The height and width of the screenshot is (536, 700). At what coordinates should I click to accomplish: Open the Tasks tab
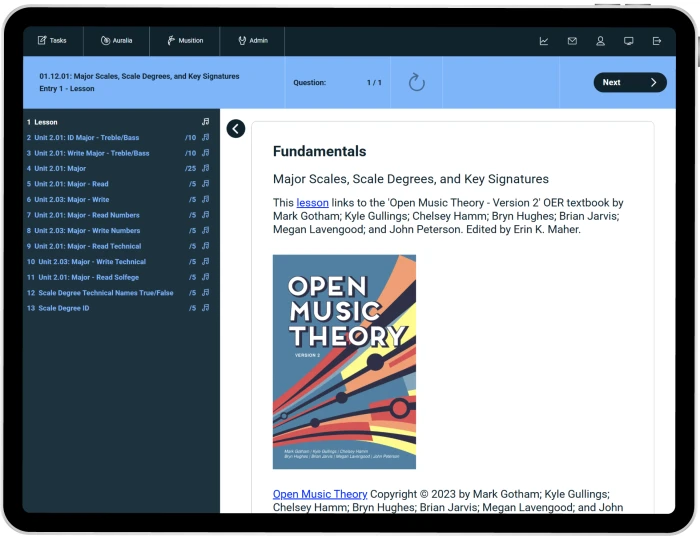tap(52, 41)
